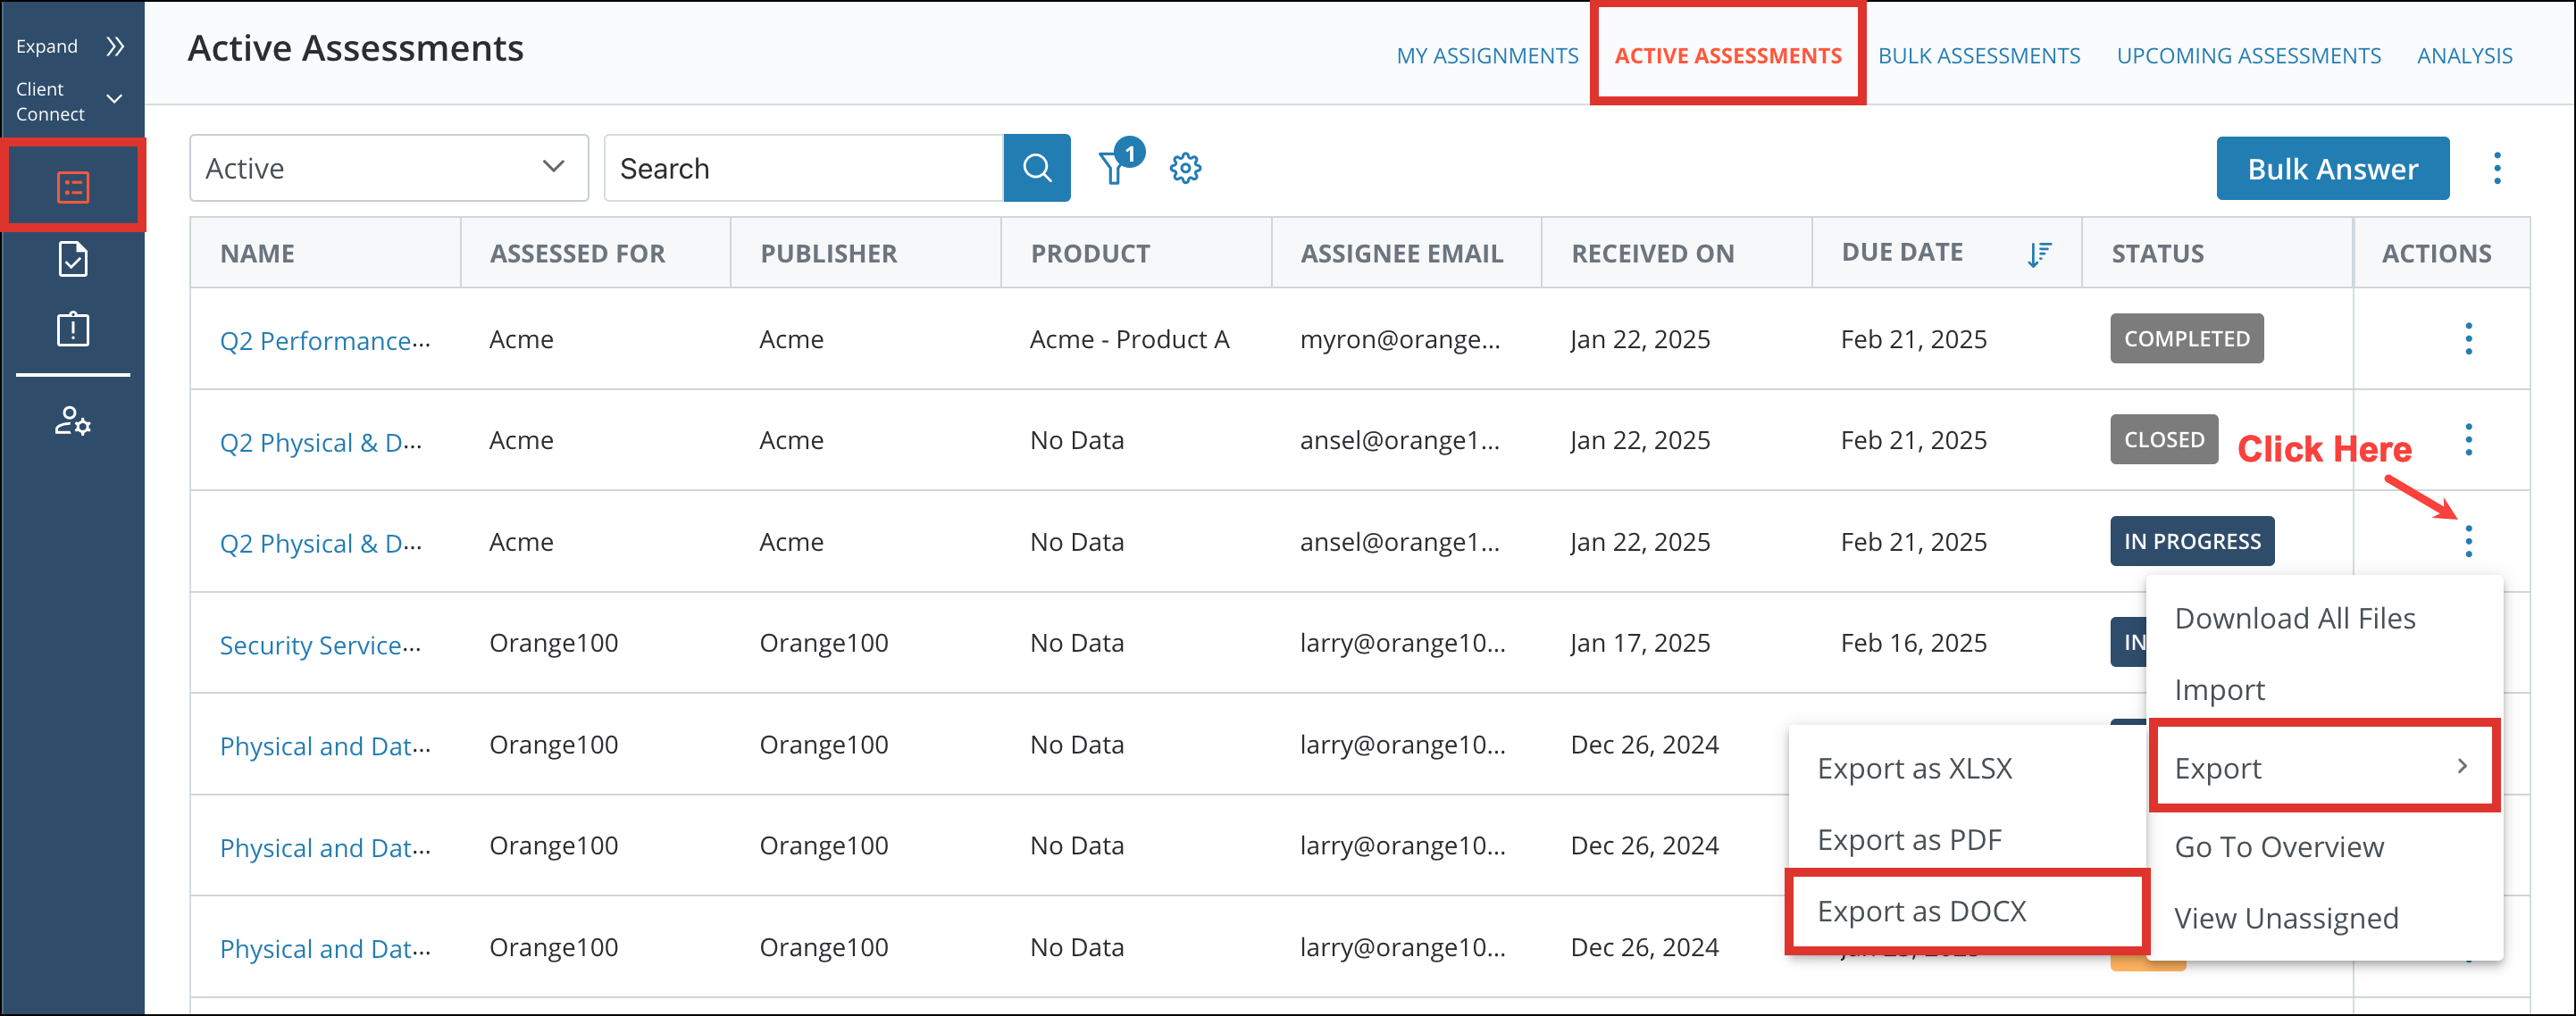Open actions menu for COMPLETED assessment row

(x=2467, y=339)
